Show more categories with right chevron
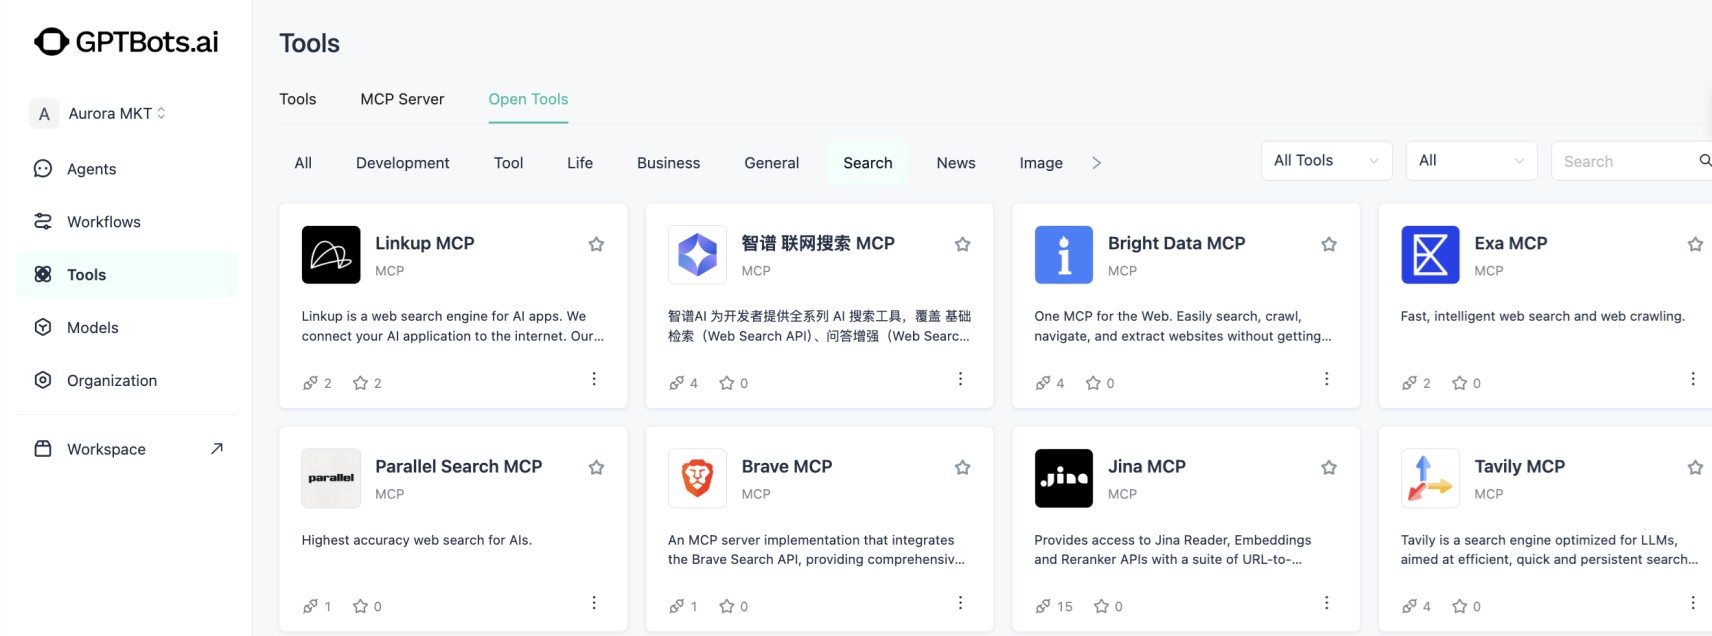 pyautogui.click(x=1096, y=163)
